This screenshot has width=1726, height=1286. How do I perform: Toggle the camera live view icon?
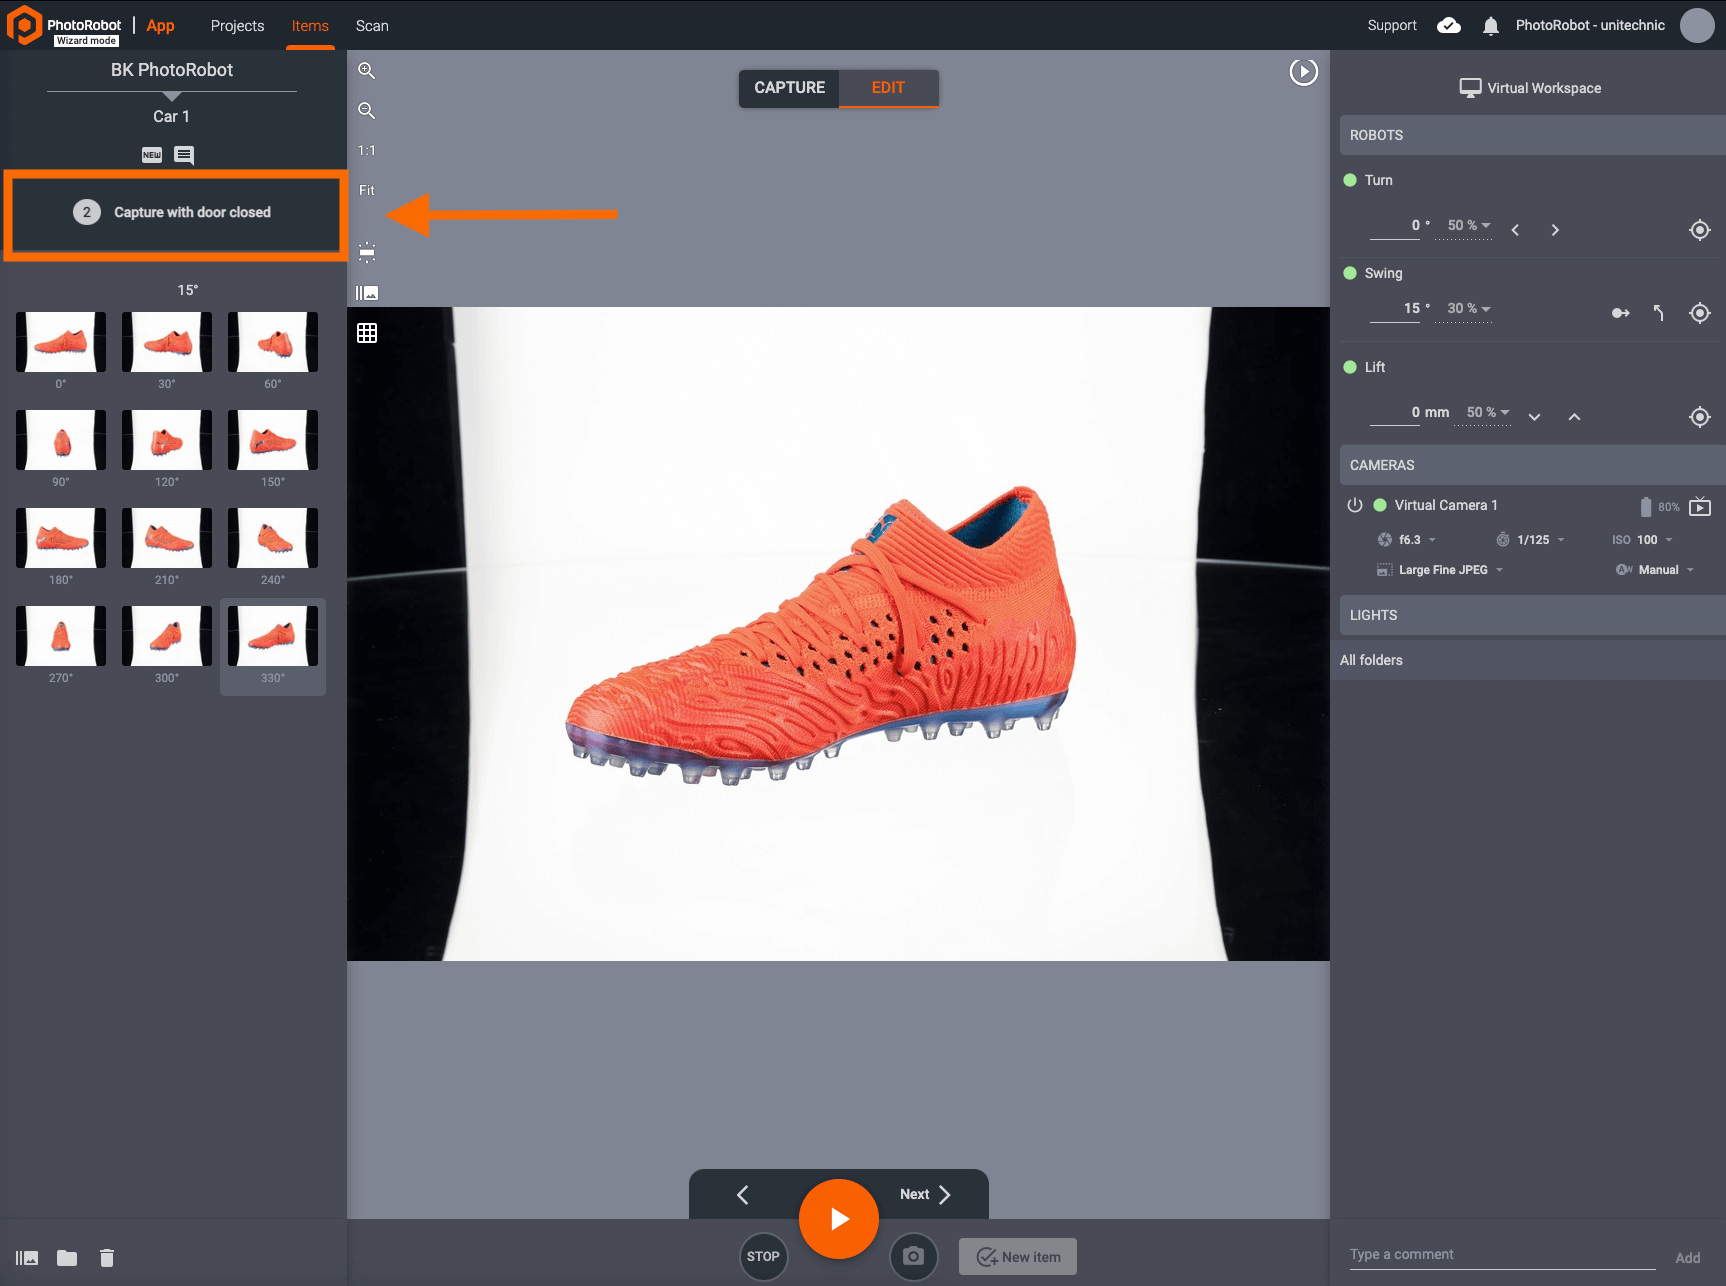(1700, 507)
